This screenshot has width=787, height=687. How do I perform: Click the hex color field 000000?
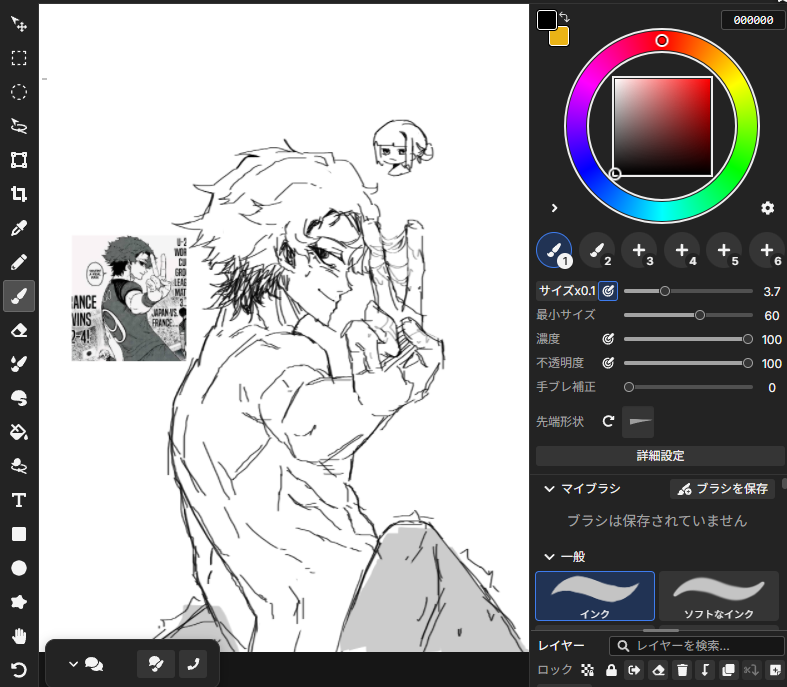[753, 20]
